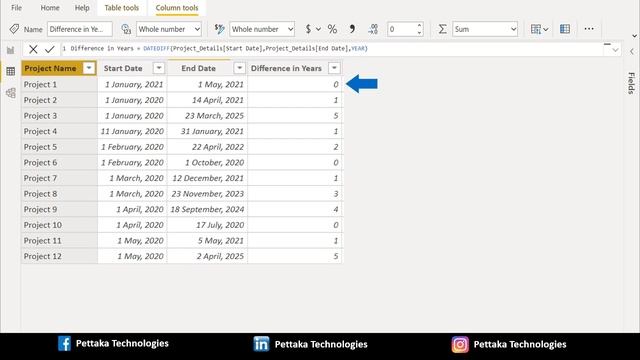Apply percentage format
640x360 pixels.
[x=332, y=29]
